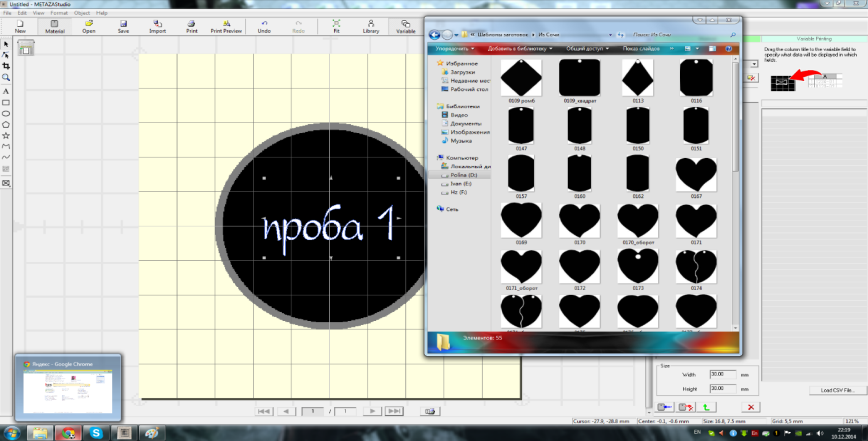The image size is (868, 441).
Task: Click Import in the main toolbar
Action: pos(158,27)
